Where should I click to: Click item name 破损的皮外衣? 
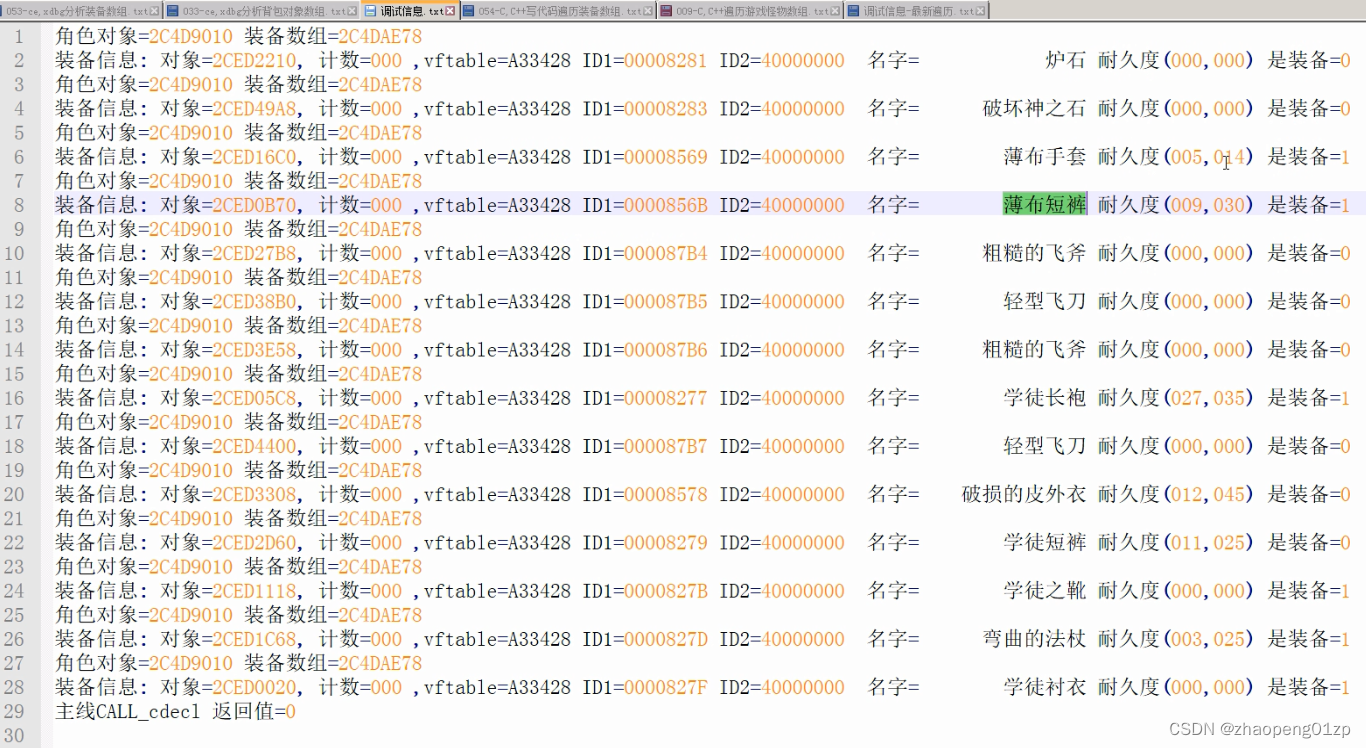pyautogui.click(x=1024, y=494)
